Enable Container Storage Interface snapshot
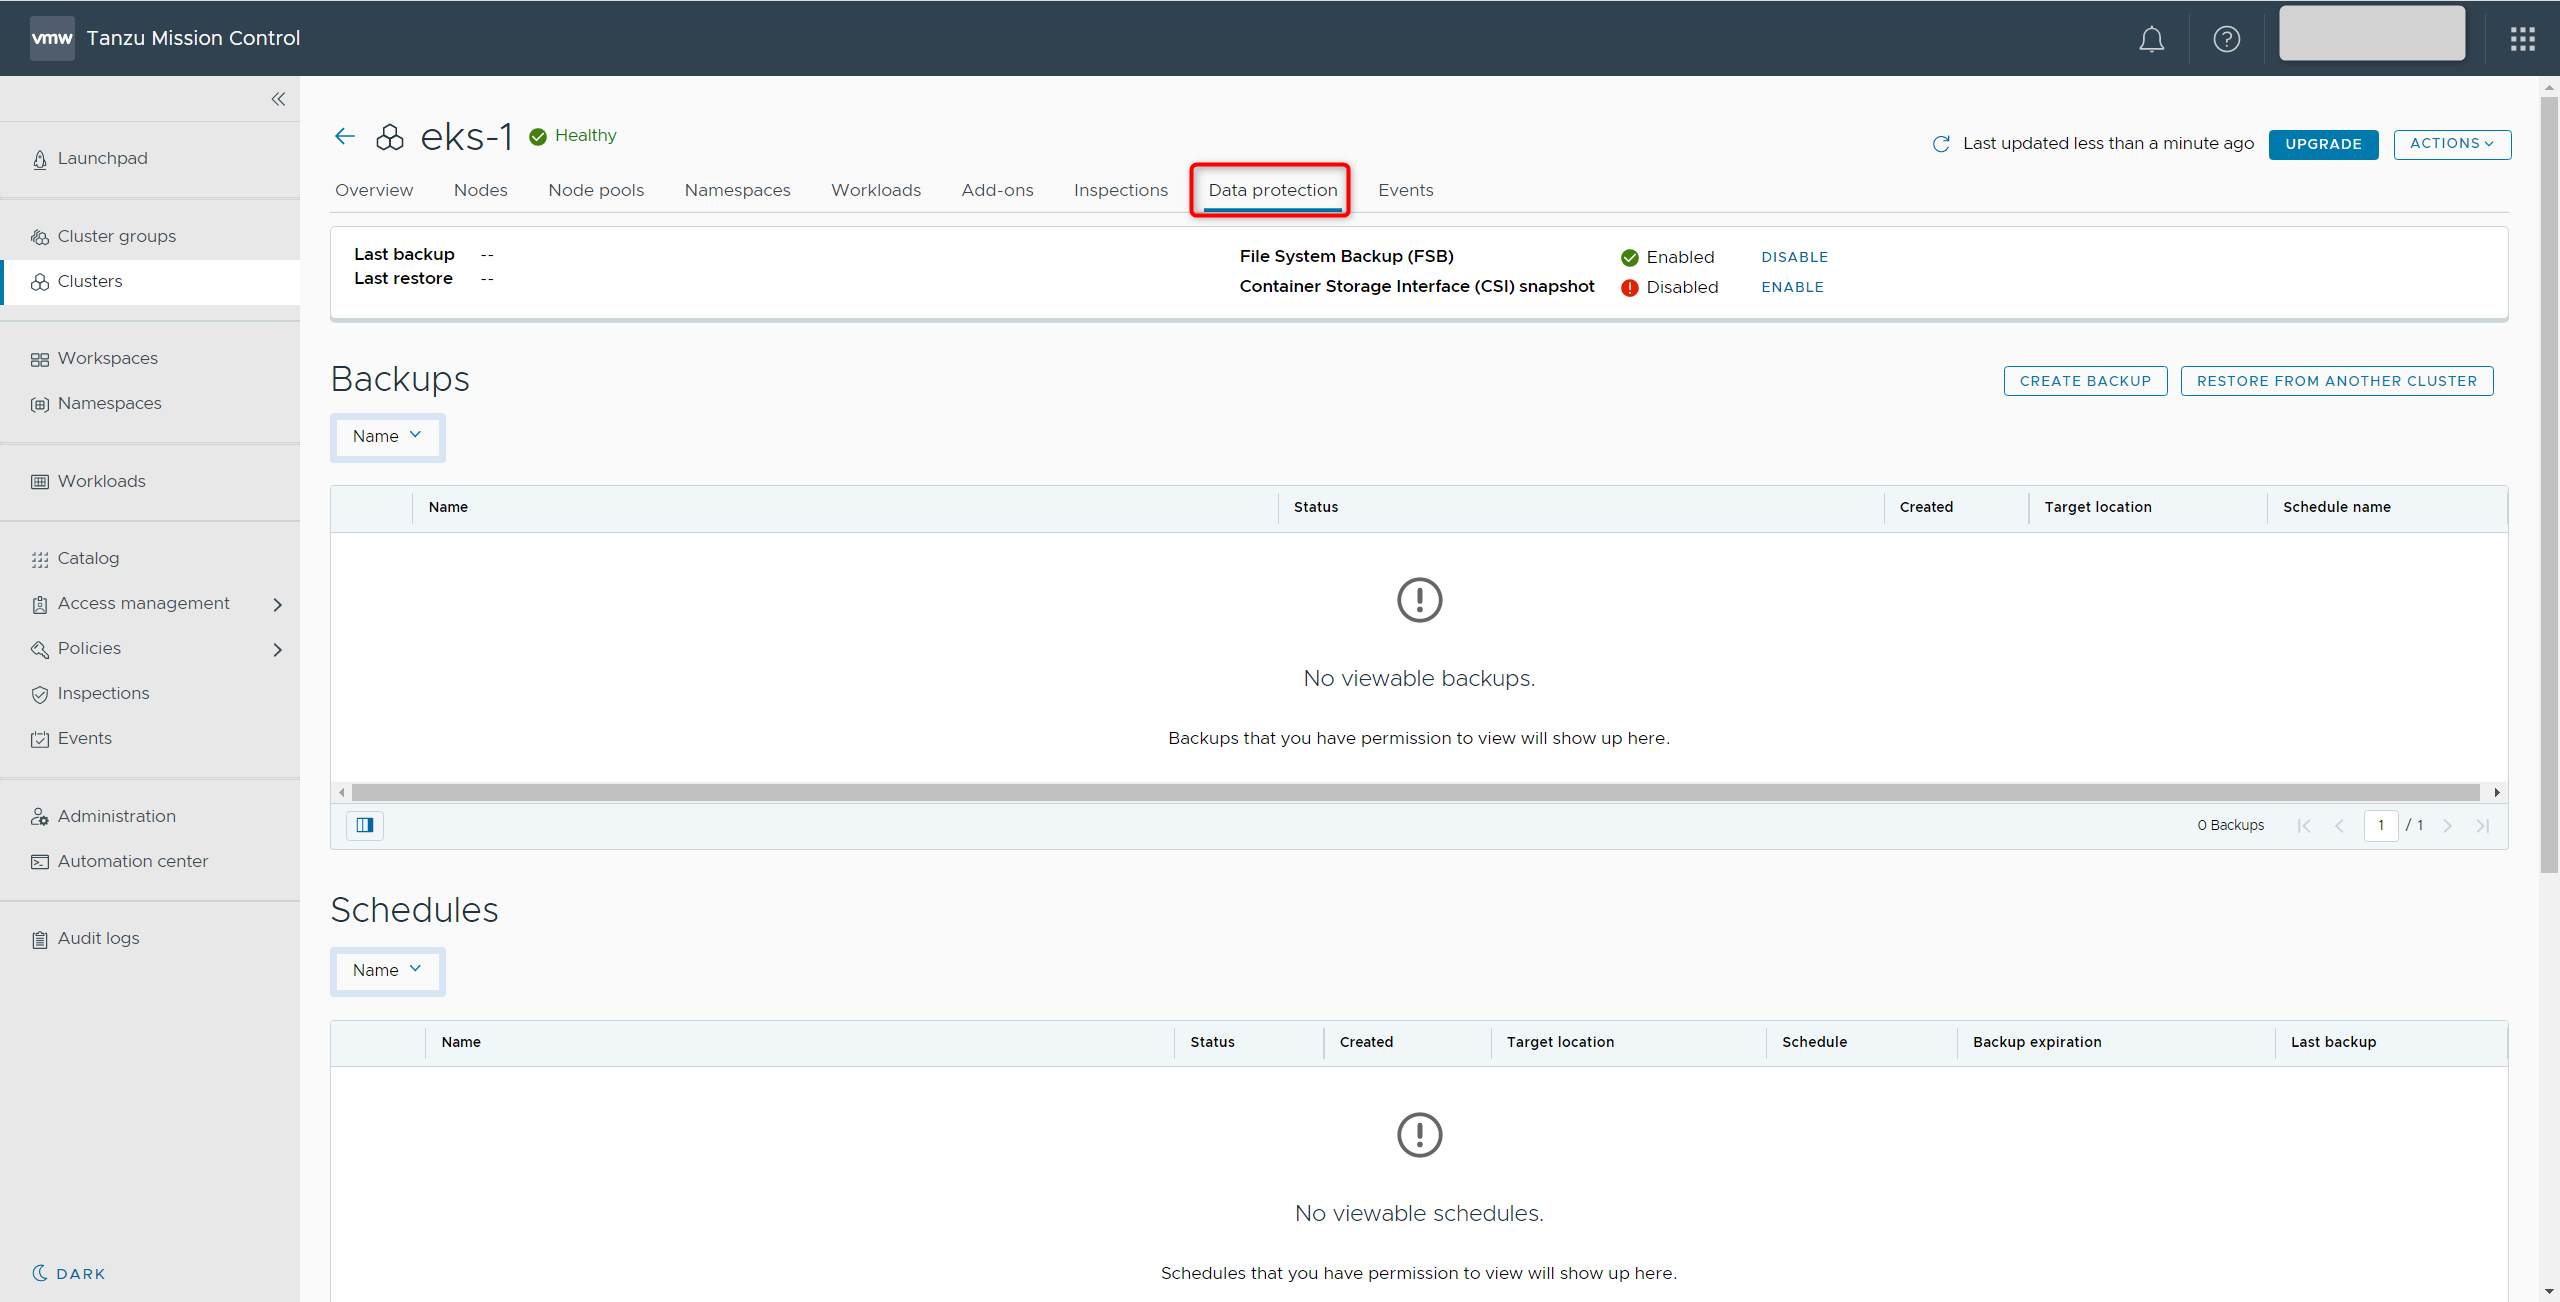This screenshot has height=1302, width=2560. tap(1792, 287)
